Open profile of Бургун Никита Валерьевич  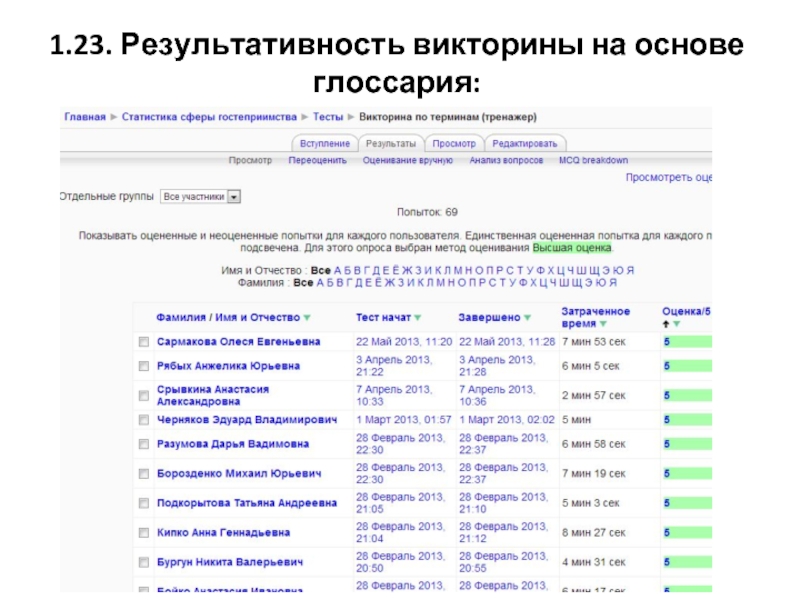pos(230,563)
